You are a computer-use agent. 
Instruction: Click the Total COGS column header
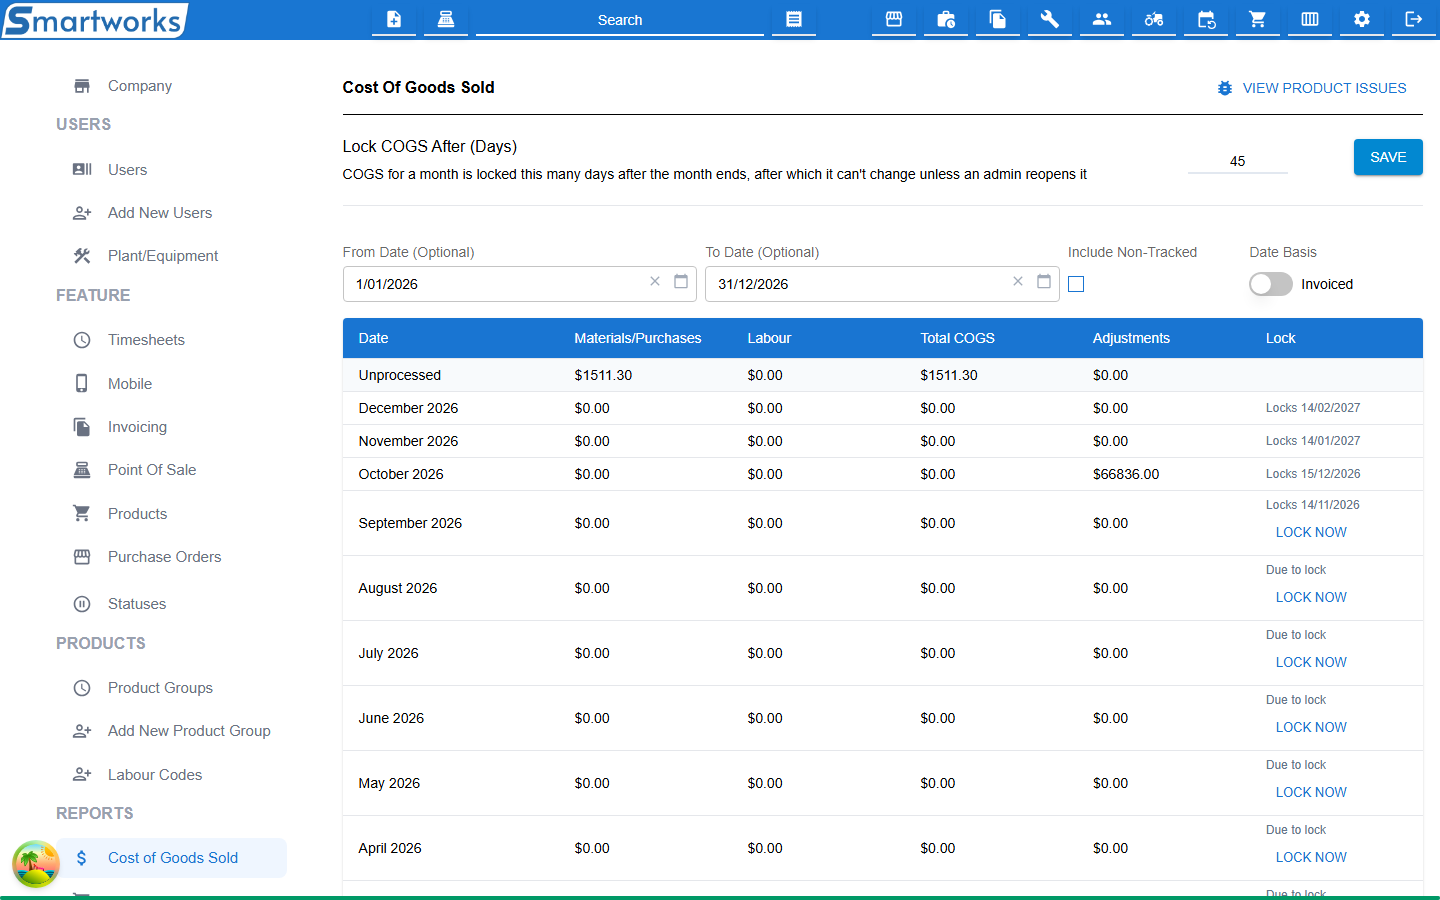tap(957, 338)
